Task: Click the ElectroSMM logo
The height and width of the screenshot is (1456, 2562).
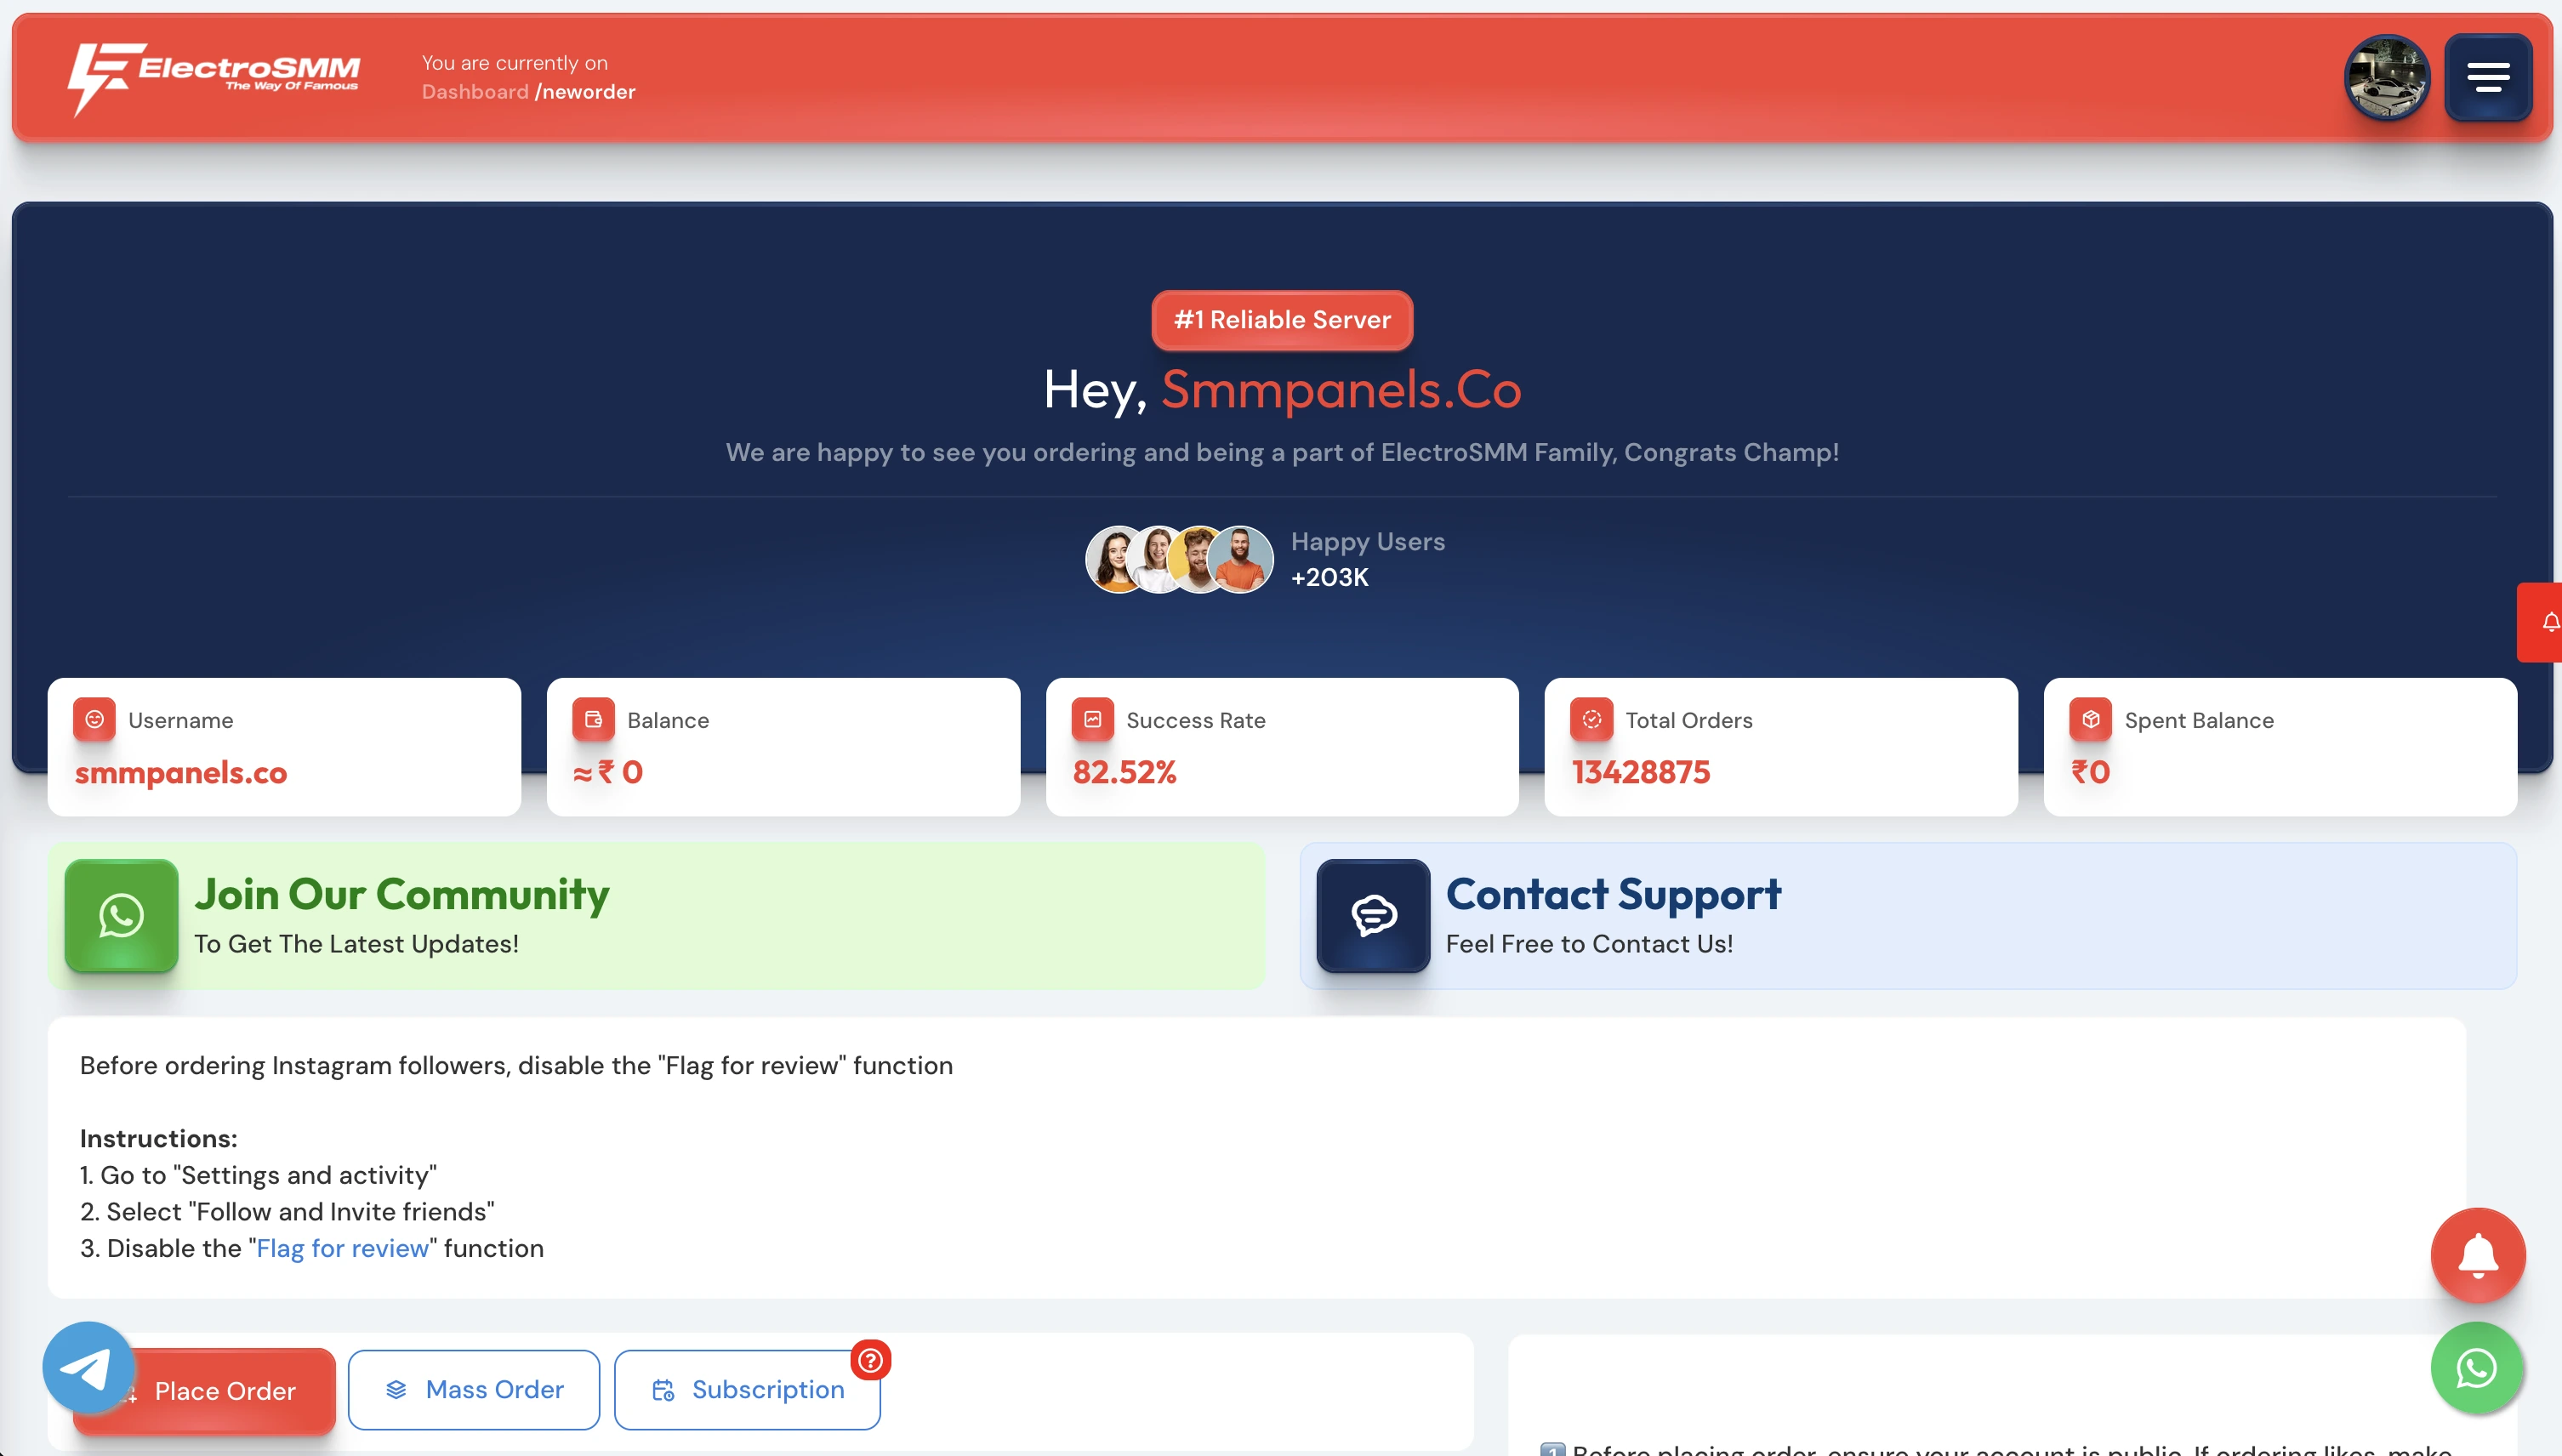Action: tap(213, 77)
